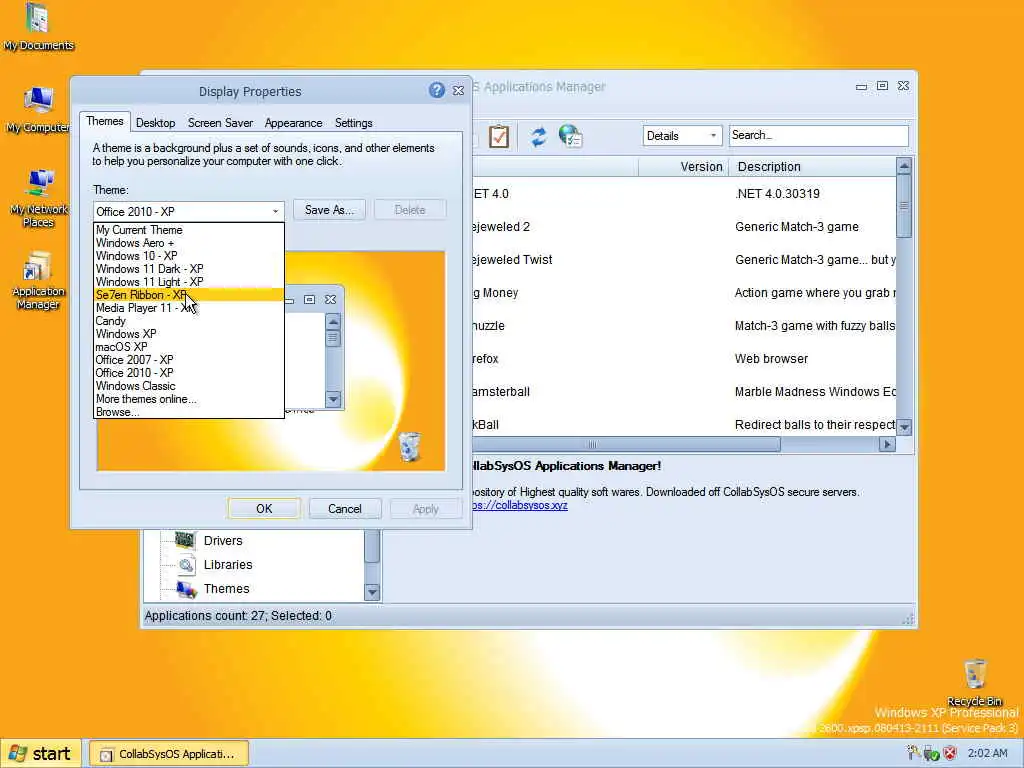The height and width of the screenshot is (768, 1024).
Task: Open the My Computer desktop icon
Action: (38, 108)
